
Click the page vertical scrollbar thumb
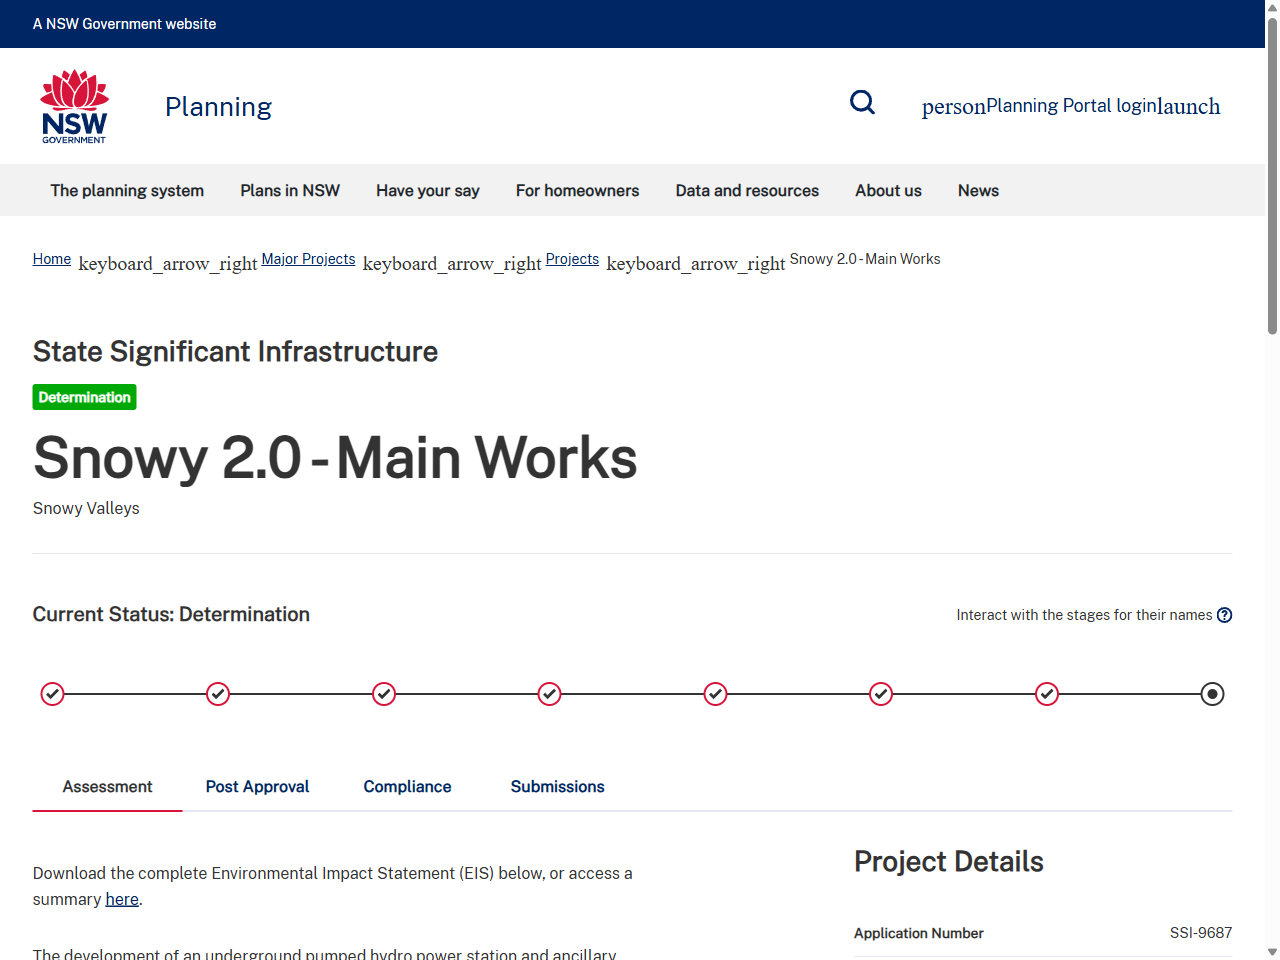coord(1272,175)
